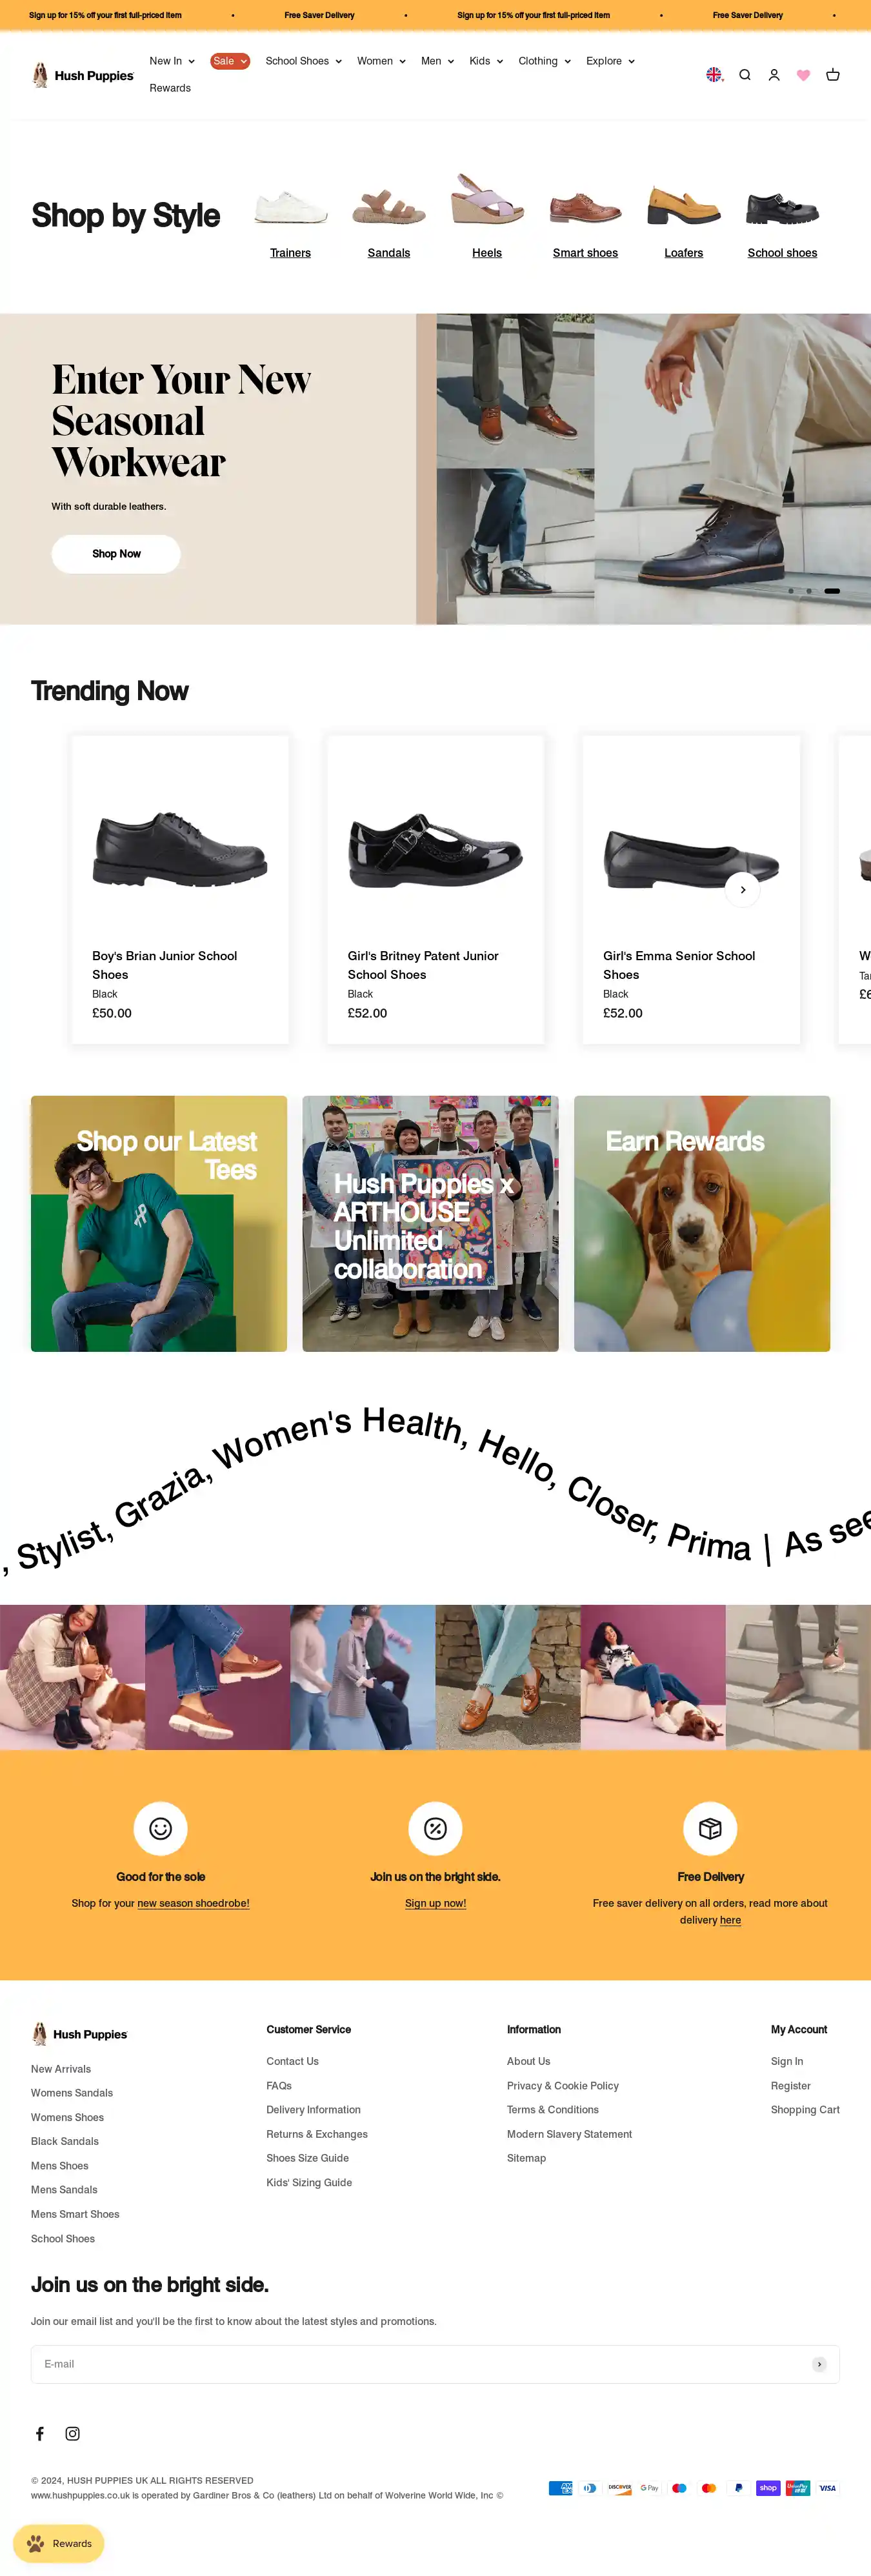The height and width of the screenshot is (2576, 871).
Task: Open the Loafers style link
Action: coord(683,253)
